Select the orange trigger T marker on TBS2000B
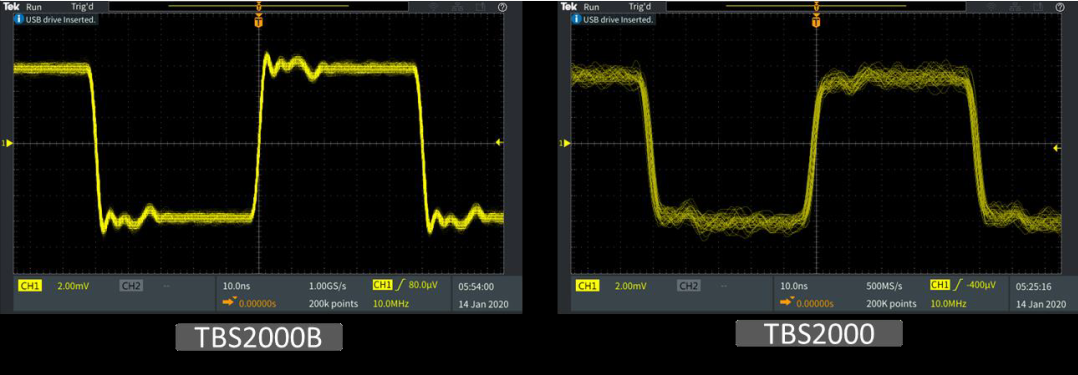Viewport: 1078px width, 375px height. tap(258, 21)
